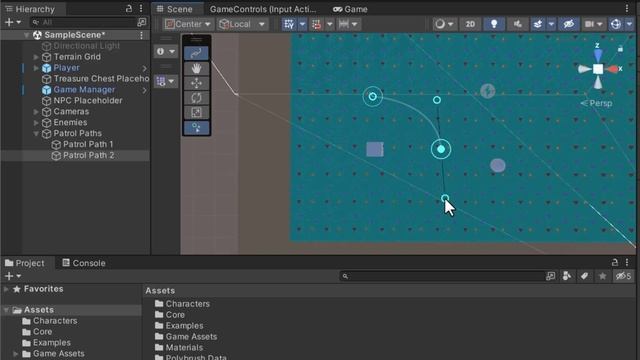Open the info overlay dropdown on Scene left

tap(166, 51)
